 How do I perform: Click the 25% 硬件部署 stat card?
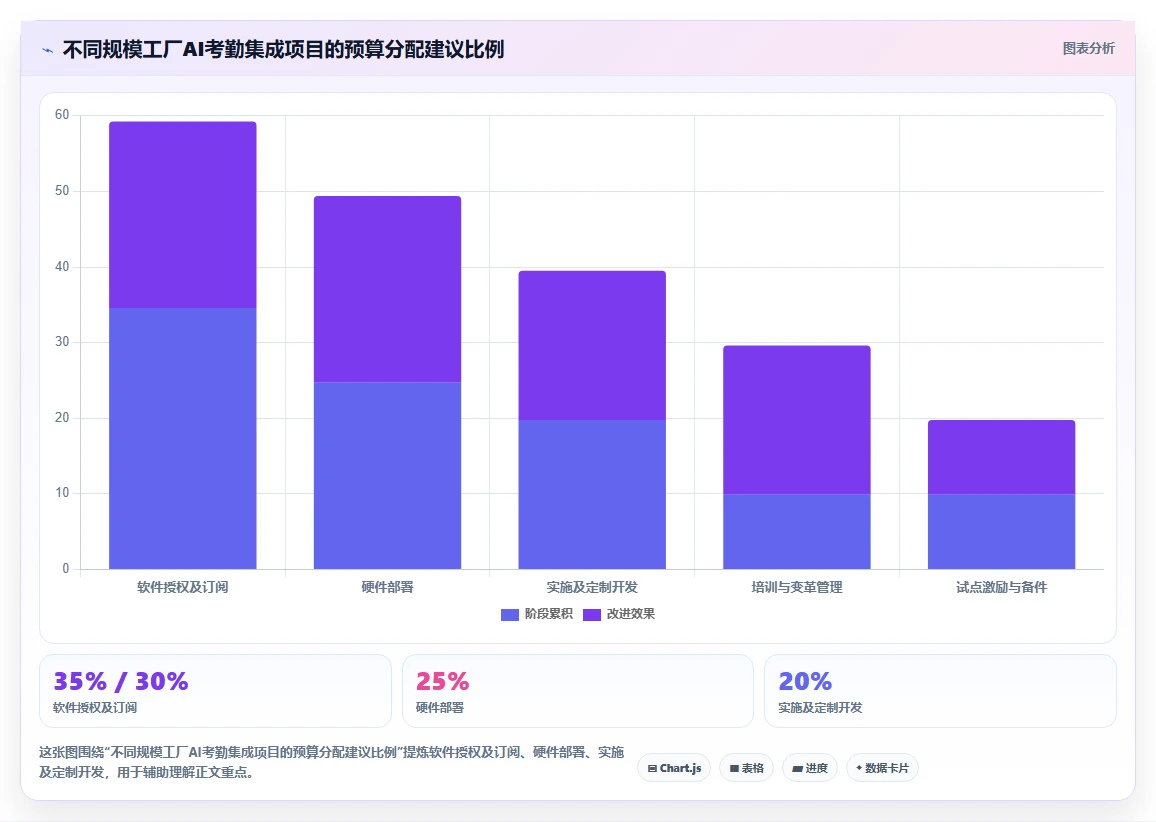pos(577,691)
